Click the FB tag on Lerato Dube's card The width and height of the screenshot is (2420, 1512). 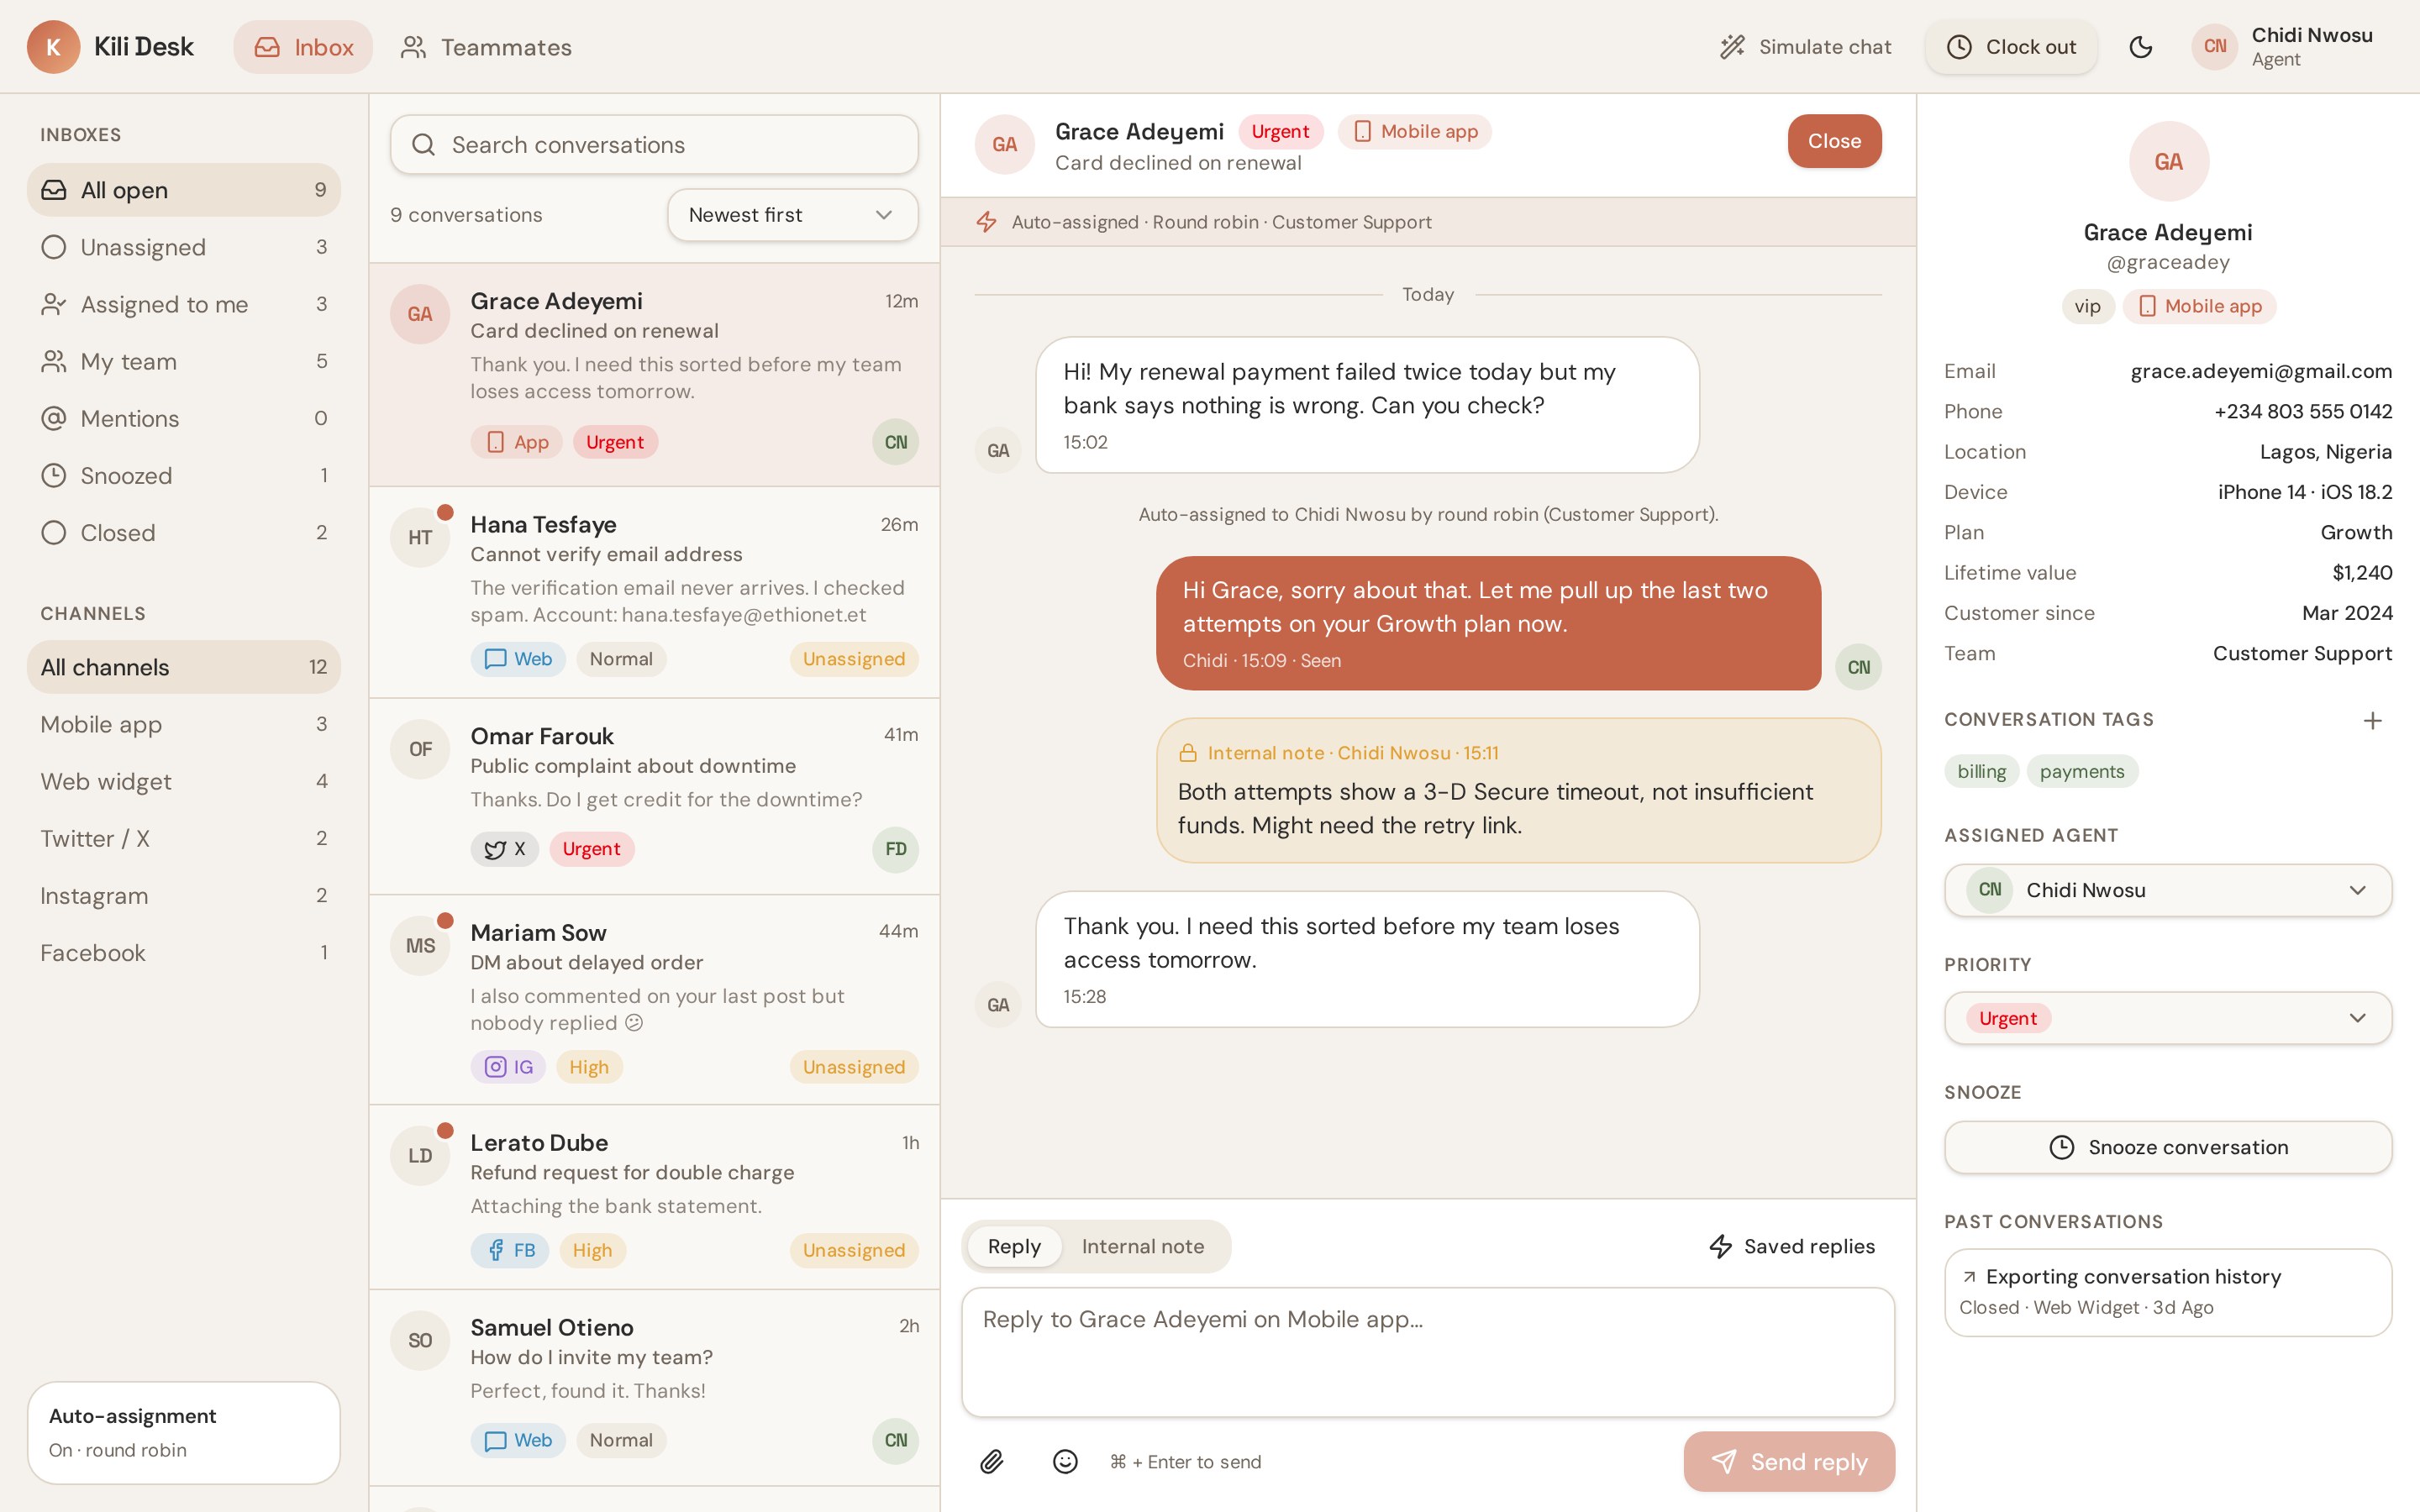click(509, 1250)
